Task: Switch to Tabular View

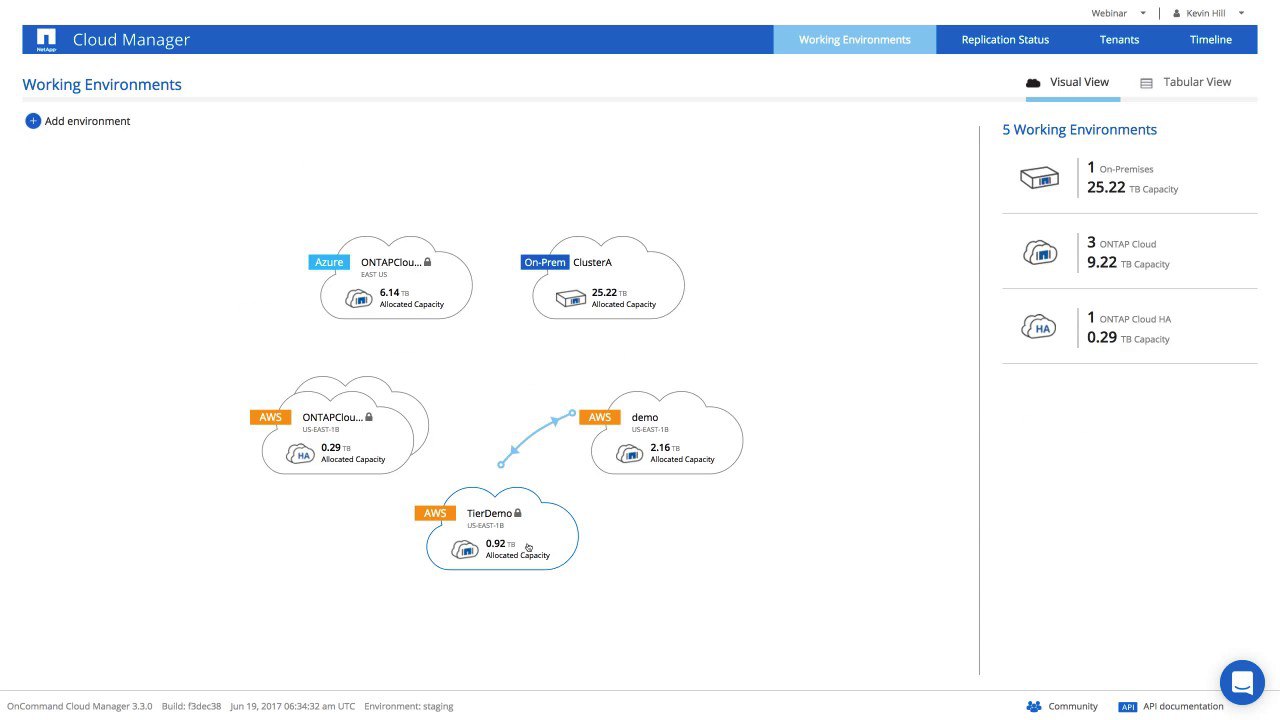Action: [1186, 83]
